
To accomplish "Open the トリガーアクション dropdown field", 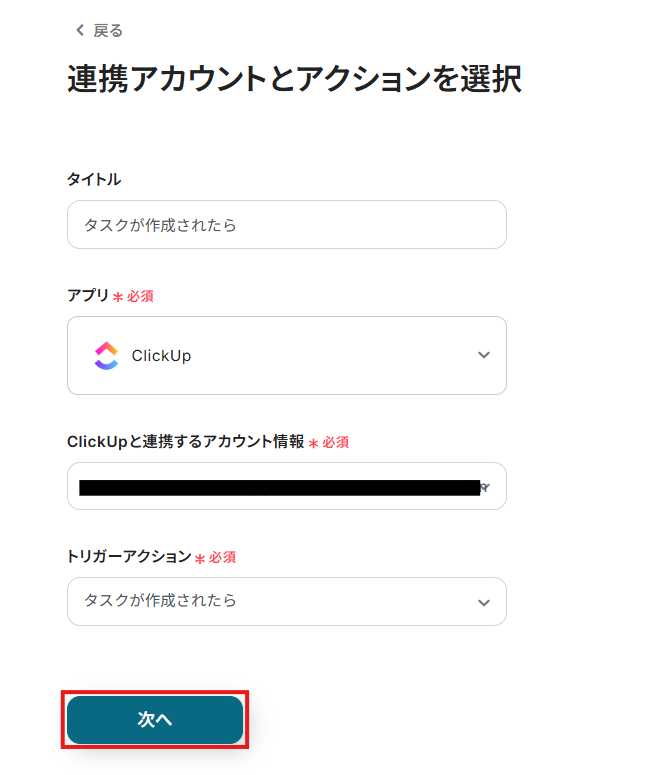I will click(270, 601).
